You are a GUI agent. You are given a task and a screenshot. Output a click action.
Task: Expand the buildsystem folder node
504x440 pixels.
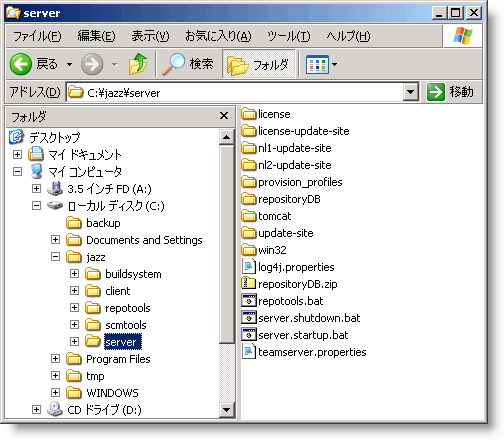click(74, 274)
